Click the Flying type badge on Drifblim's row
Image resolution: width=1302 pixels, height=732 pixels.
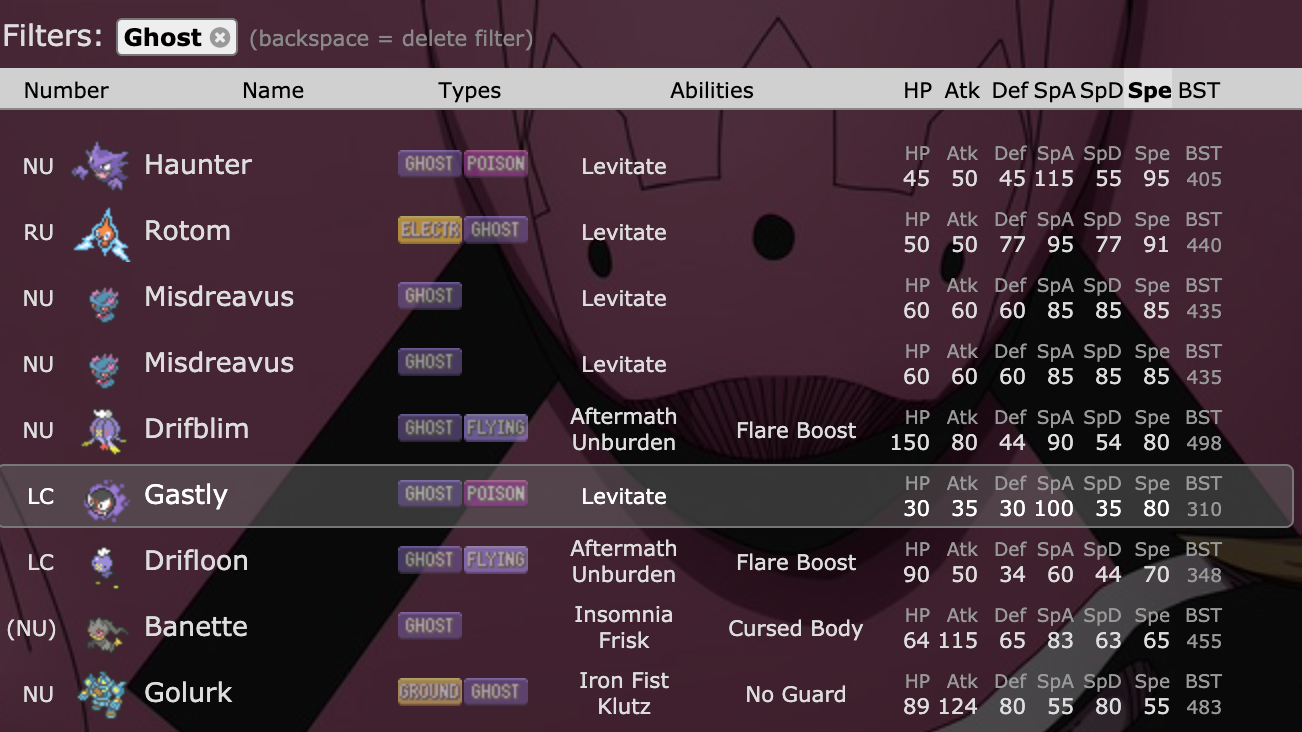point(495,428)
